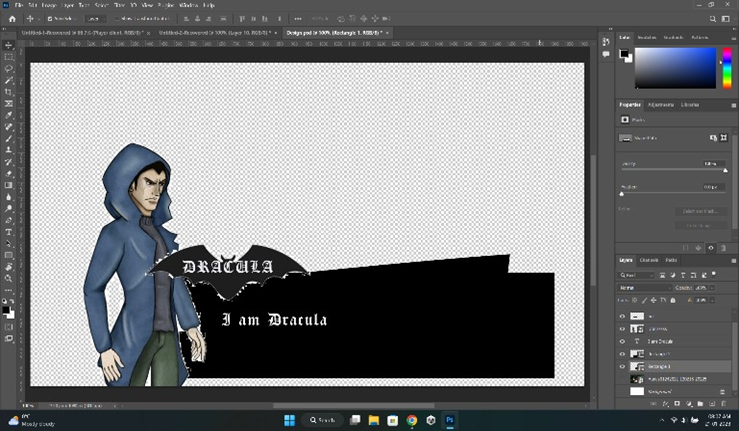Open the Image menu
The height and width of the screenshot is (431, 739).
(x=49, y=5)
